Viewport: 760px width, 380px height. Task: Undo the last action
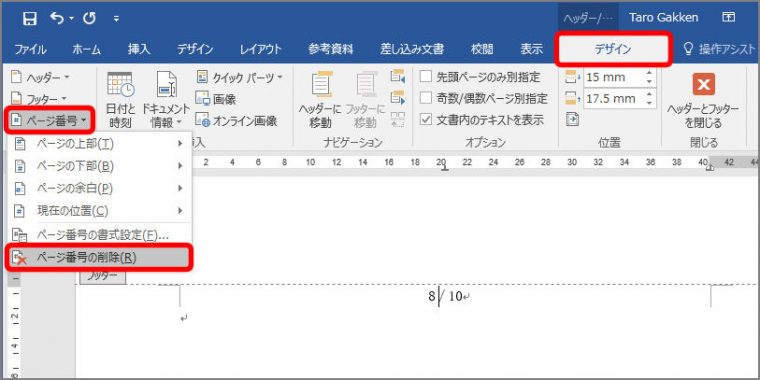coord(58,18)
